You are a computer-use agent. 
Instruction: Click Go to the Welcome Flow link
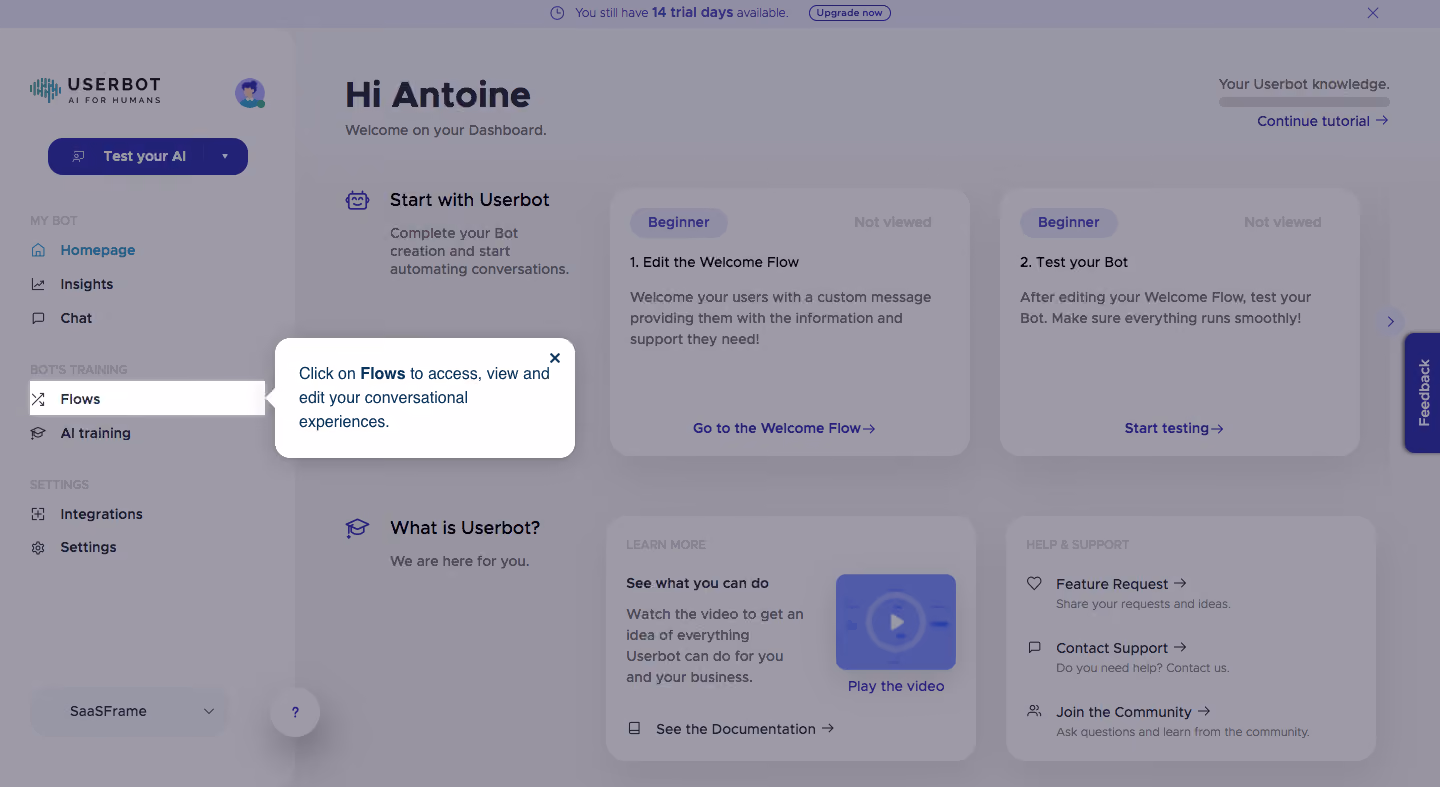click(x=784, y=428)
